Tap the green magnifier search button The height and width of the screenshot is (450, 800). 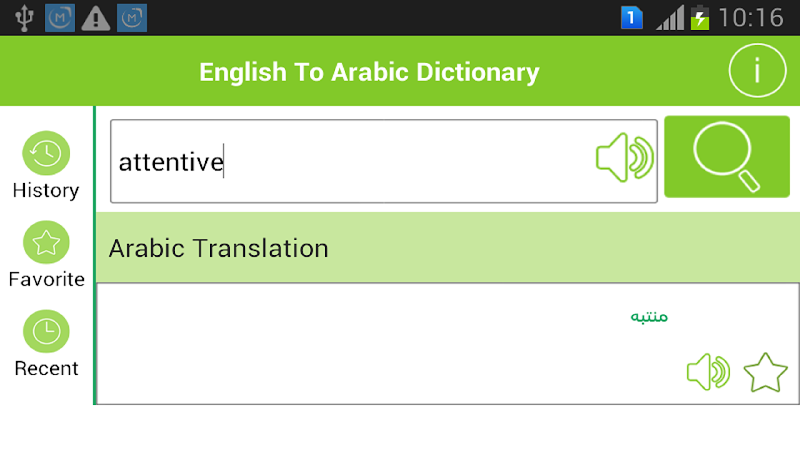pos(726,157)
